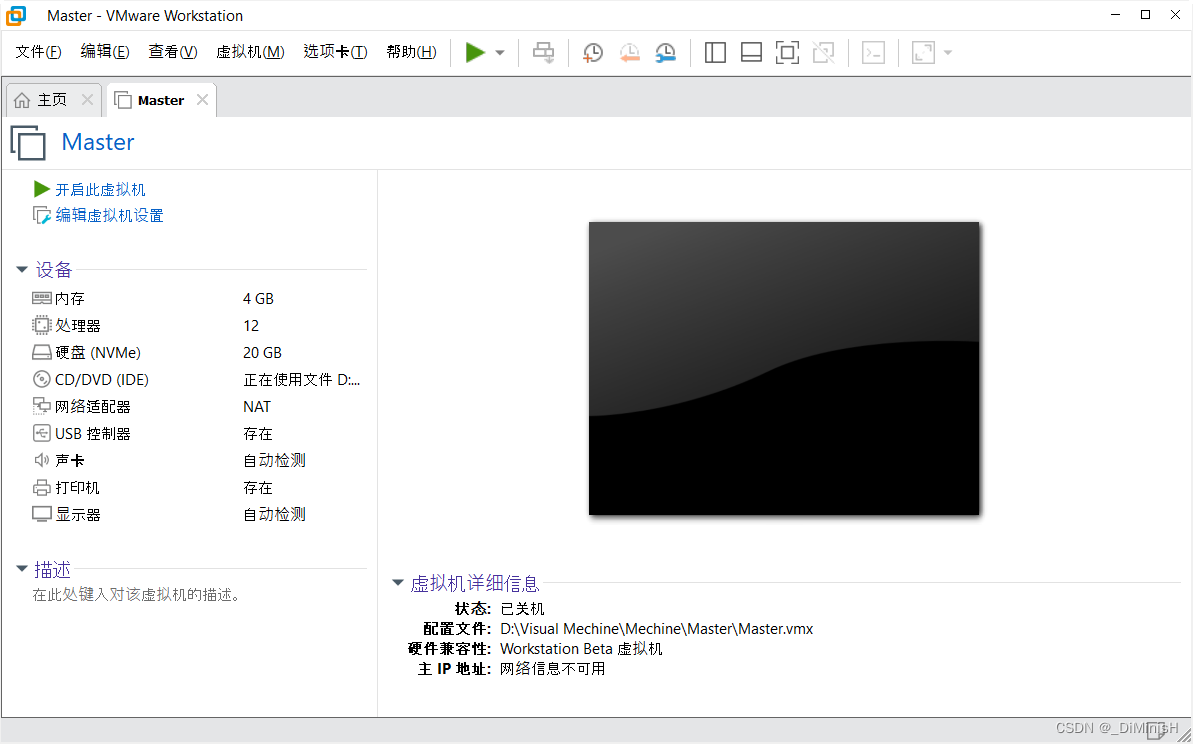Open the 虚拟机(M) menu

[250, 52]
